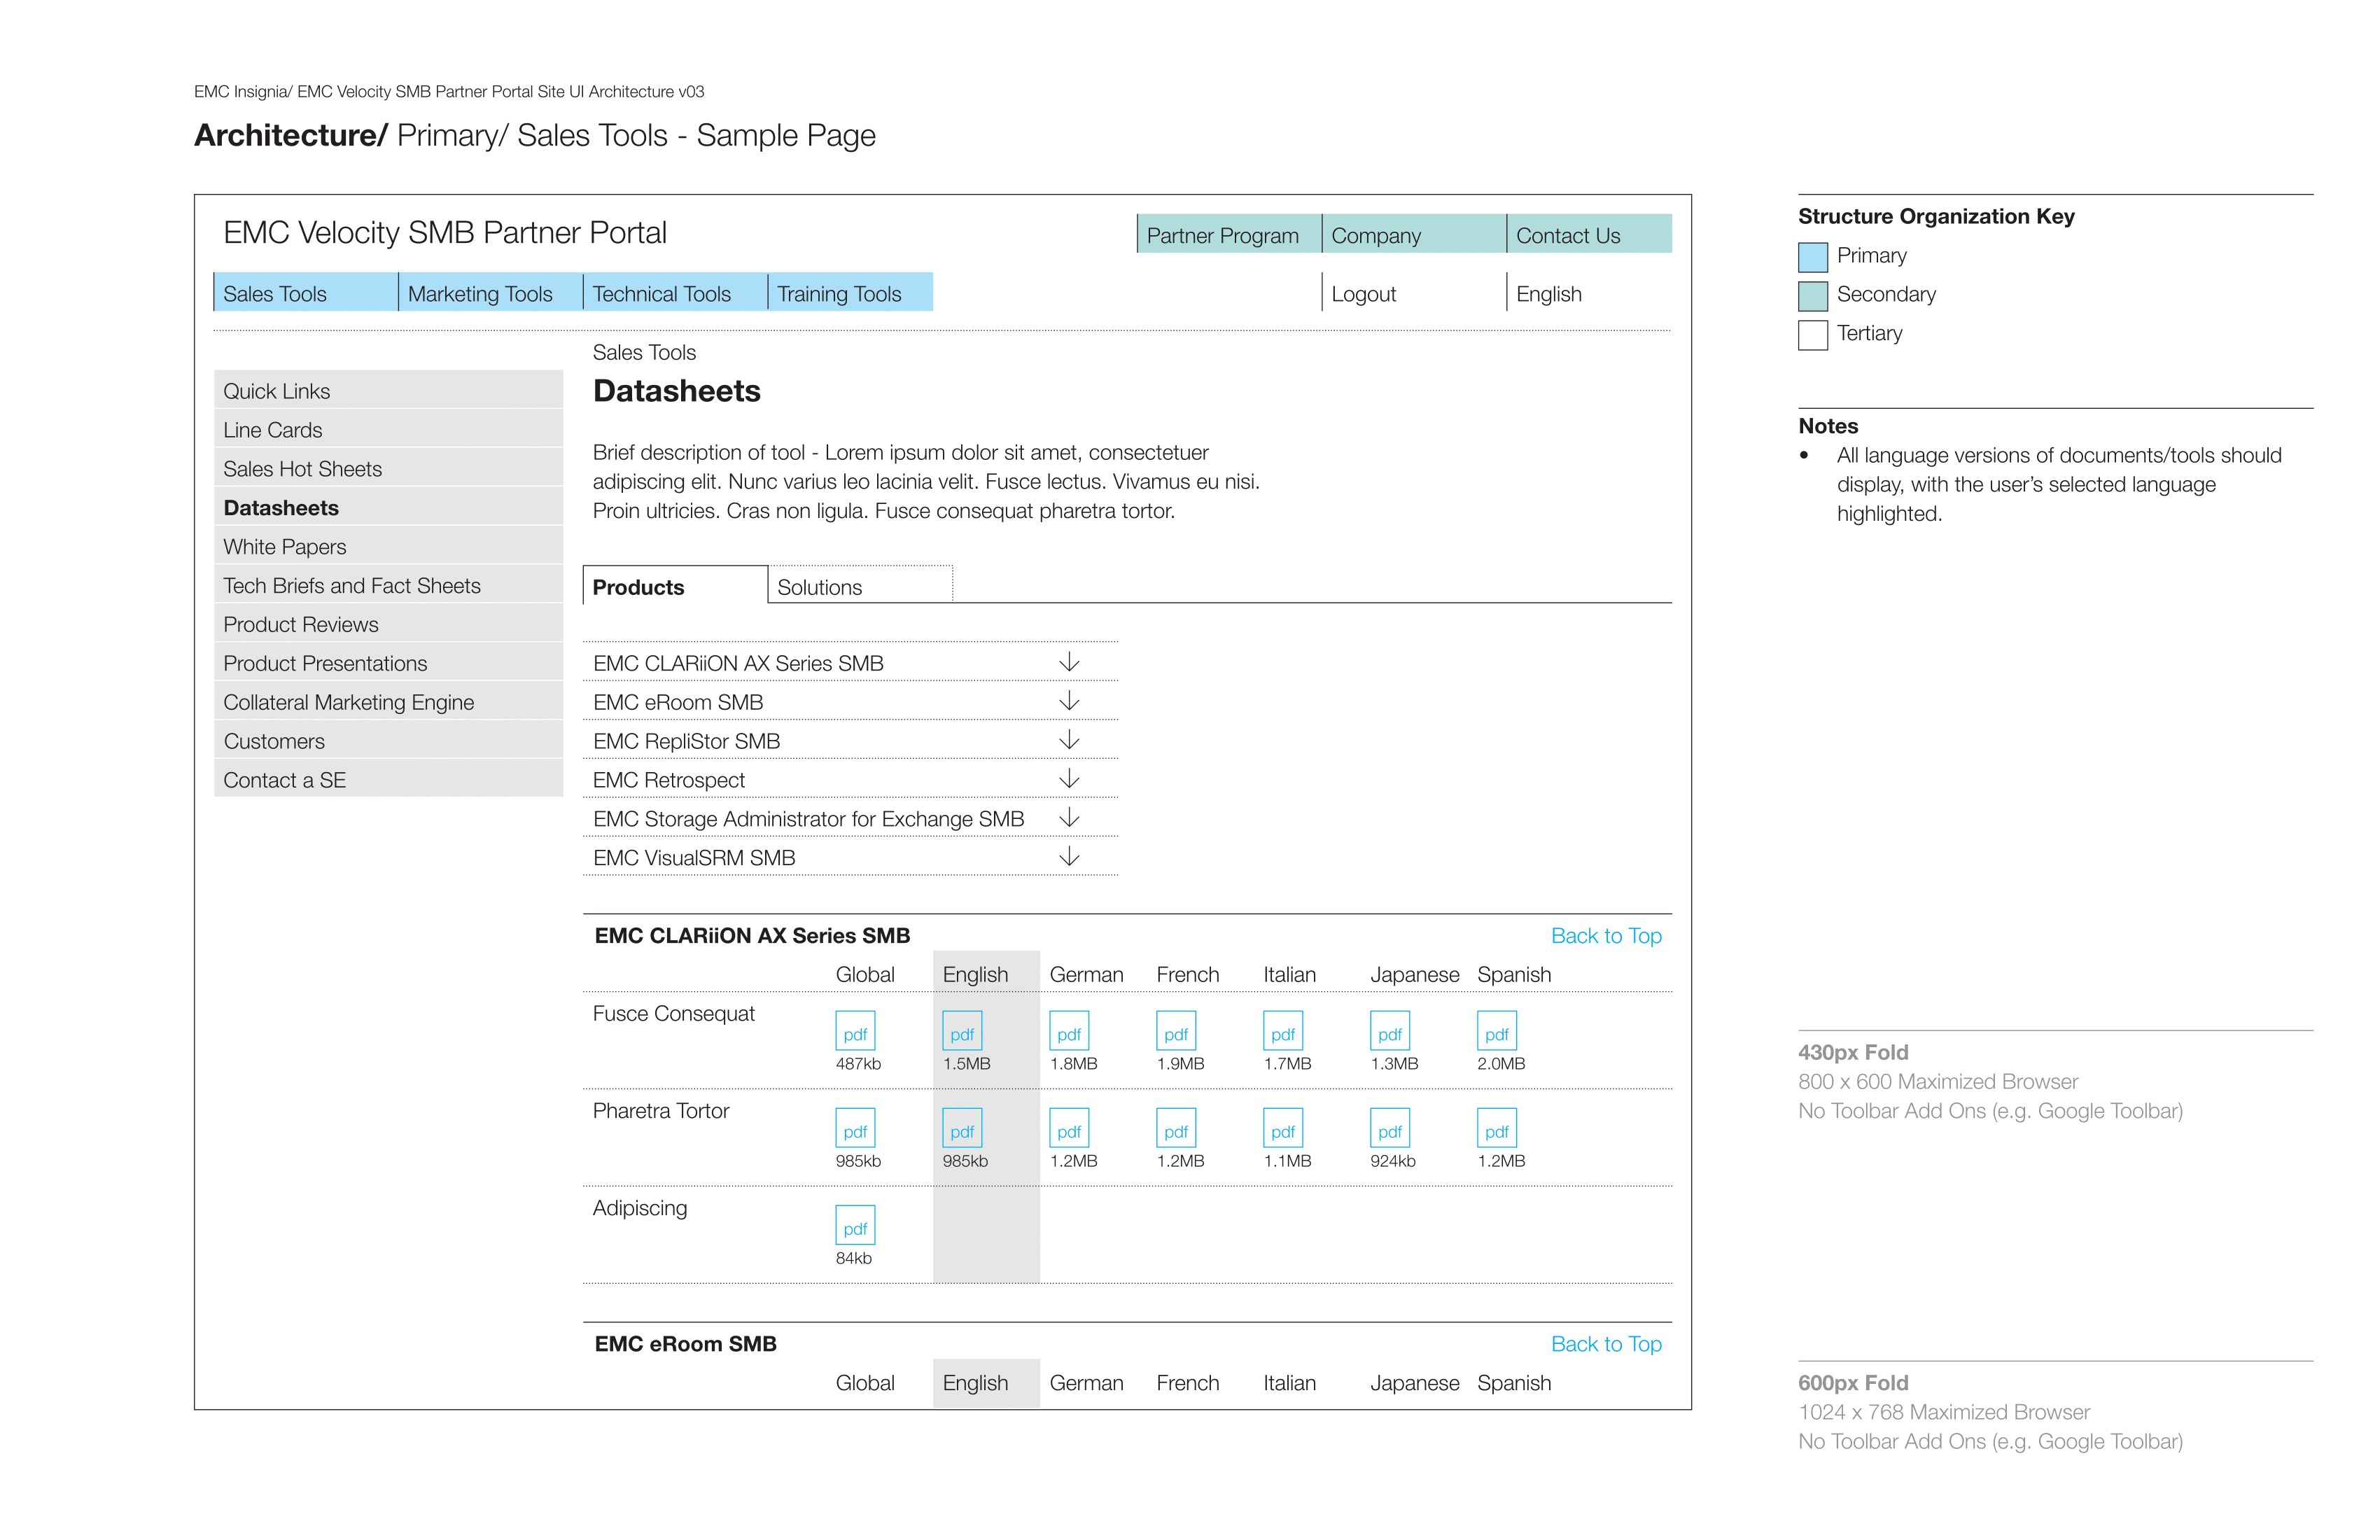2380x1540 pixels.
Task: Click the down arrow beside EMC VisualSRM SMB
Action: [1069, 856]
